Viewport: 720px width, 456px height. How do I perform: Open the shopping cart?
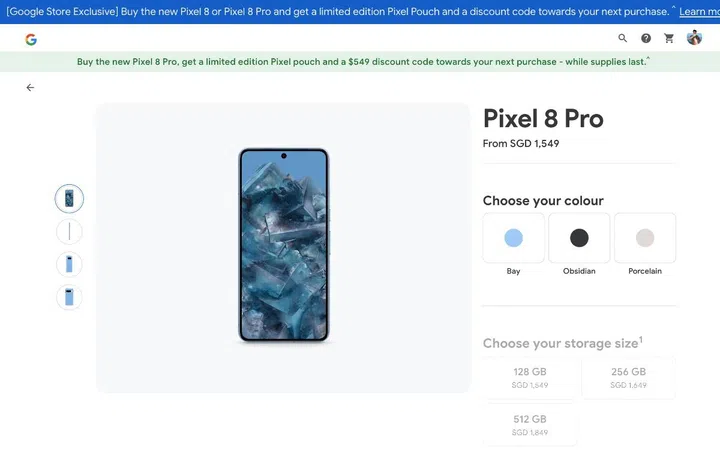pos(669,39)
